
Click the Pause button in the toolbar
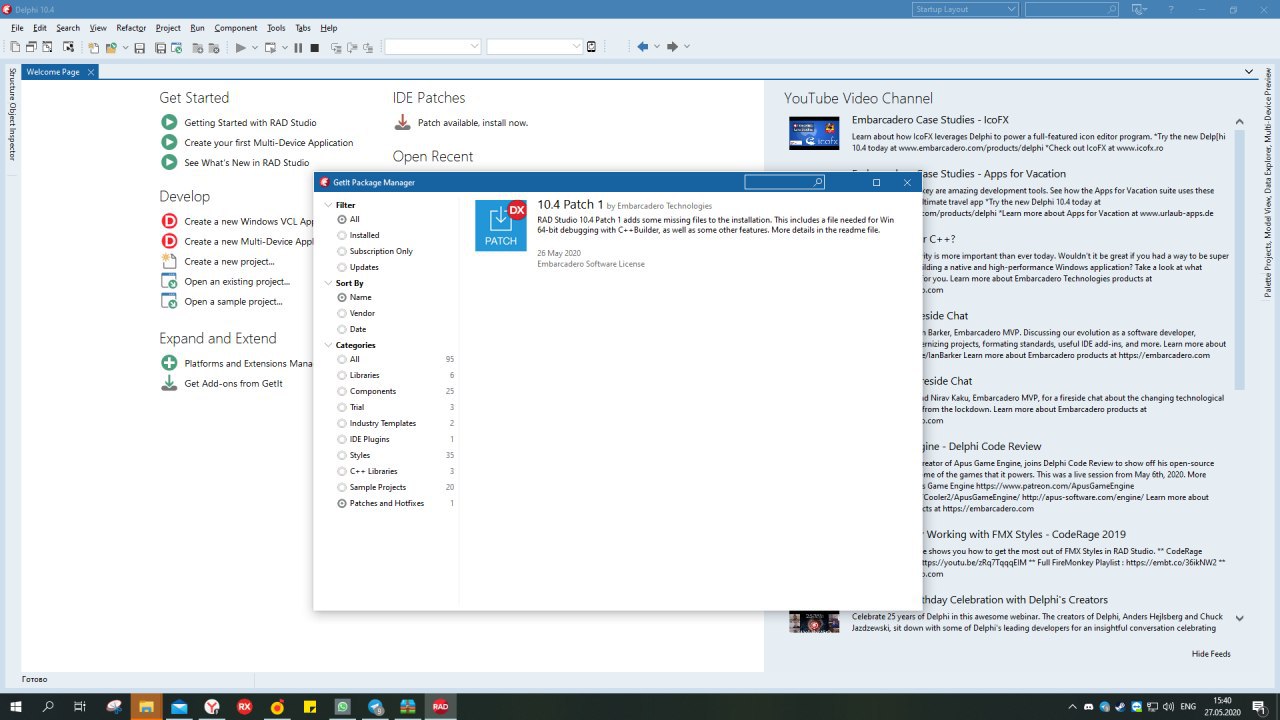pos(298,47)
